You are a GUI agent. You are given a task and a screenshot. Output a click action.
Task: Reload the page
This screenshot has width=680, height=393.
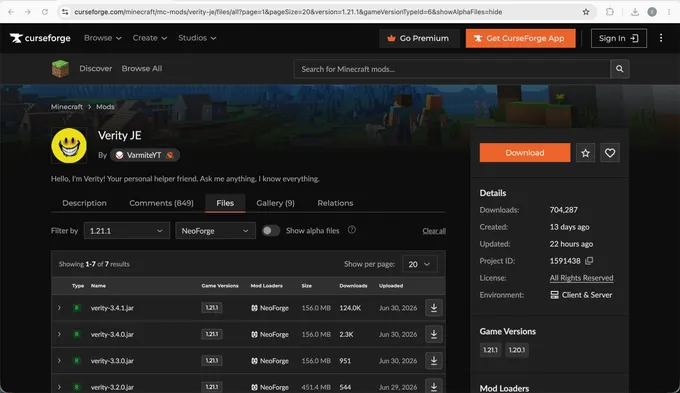pos(45,12)
